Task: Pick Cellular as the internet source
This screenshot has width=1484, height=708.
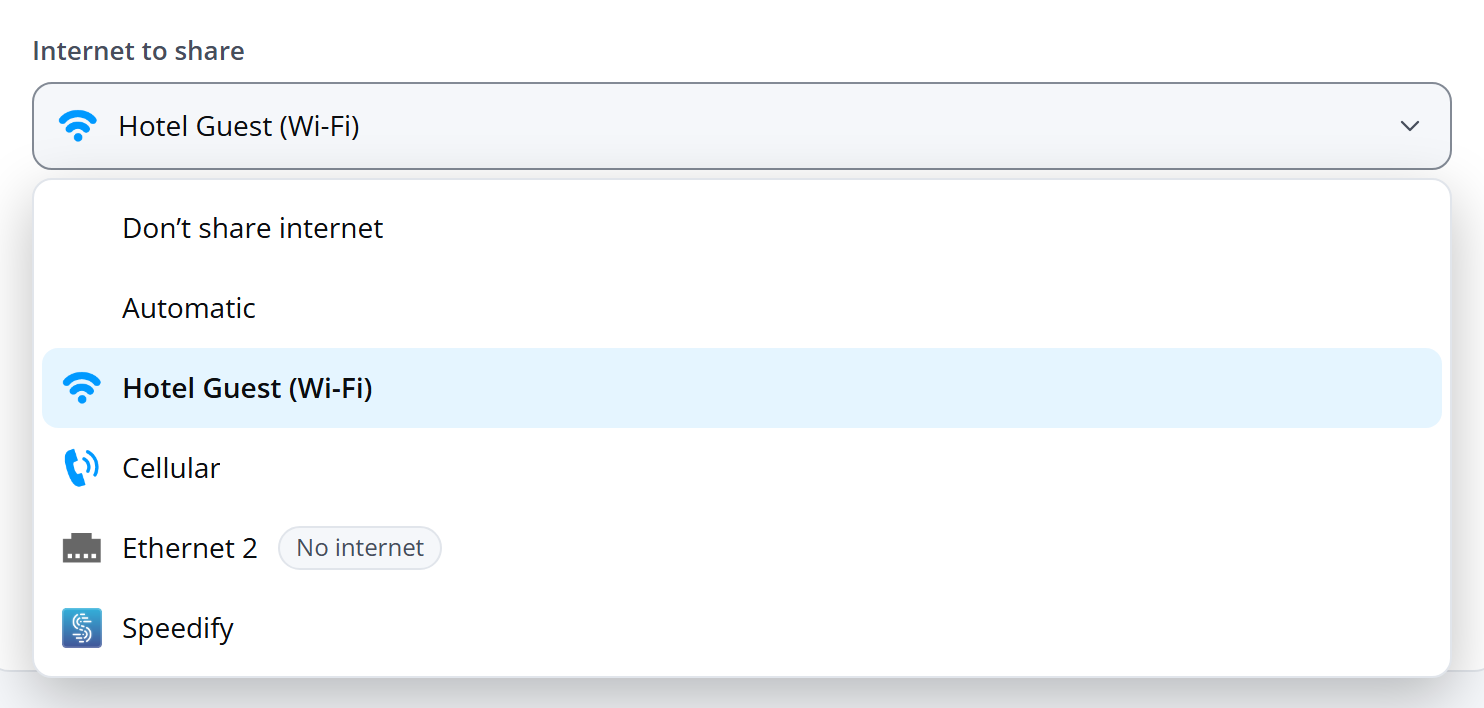Action: (x=742, y=468)
